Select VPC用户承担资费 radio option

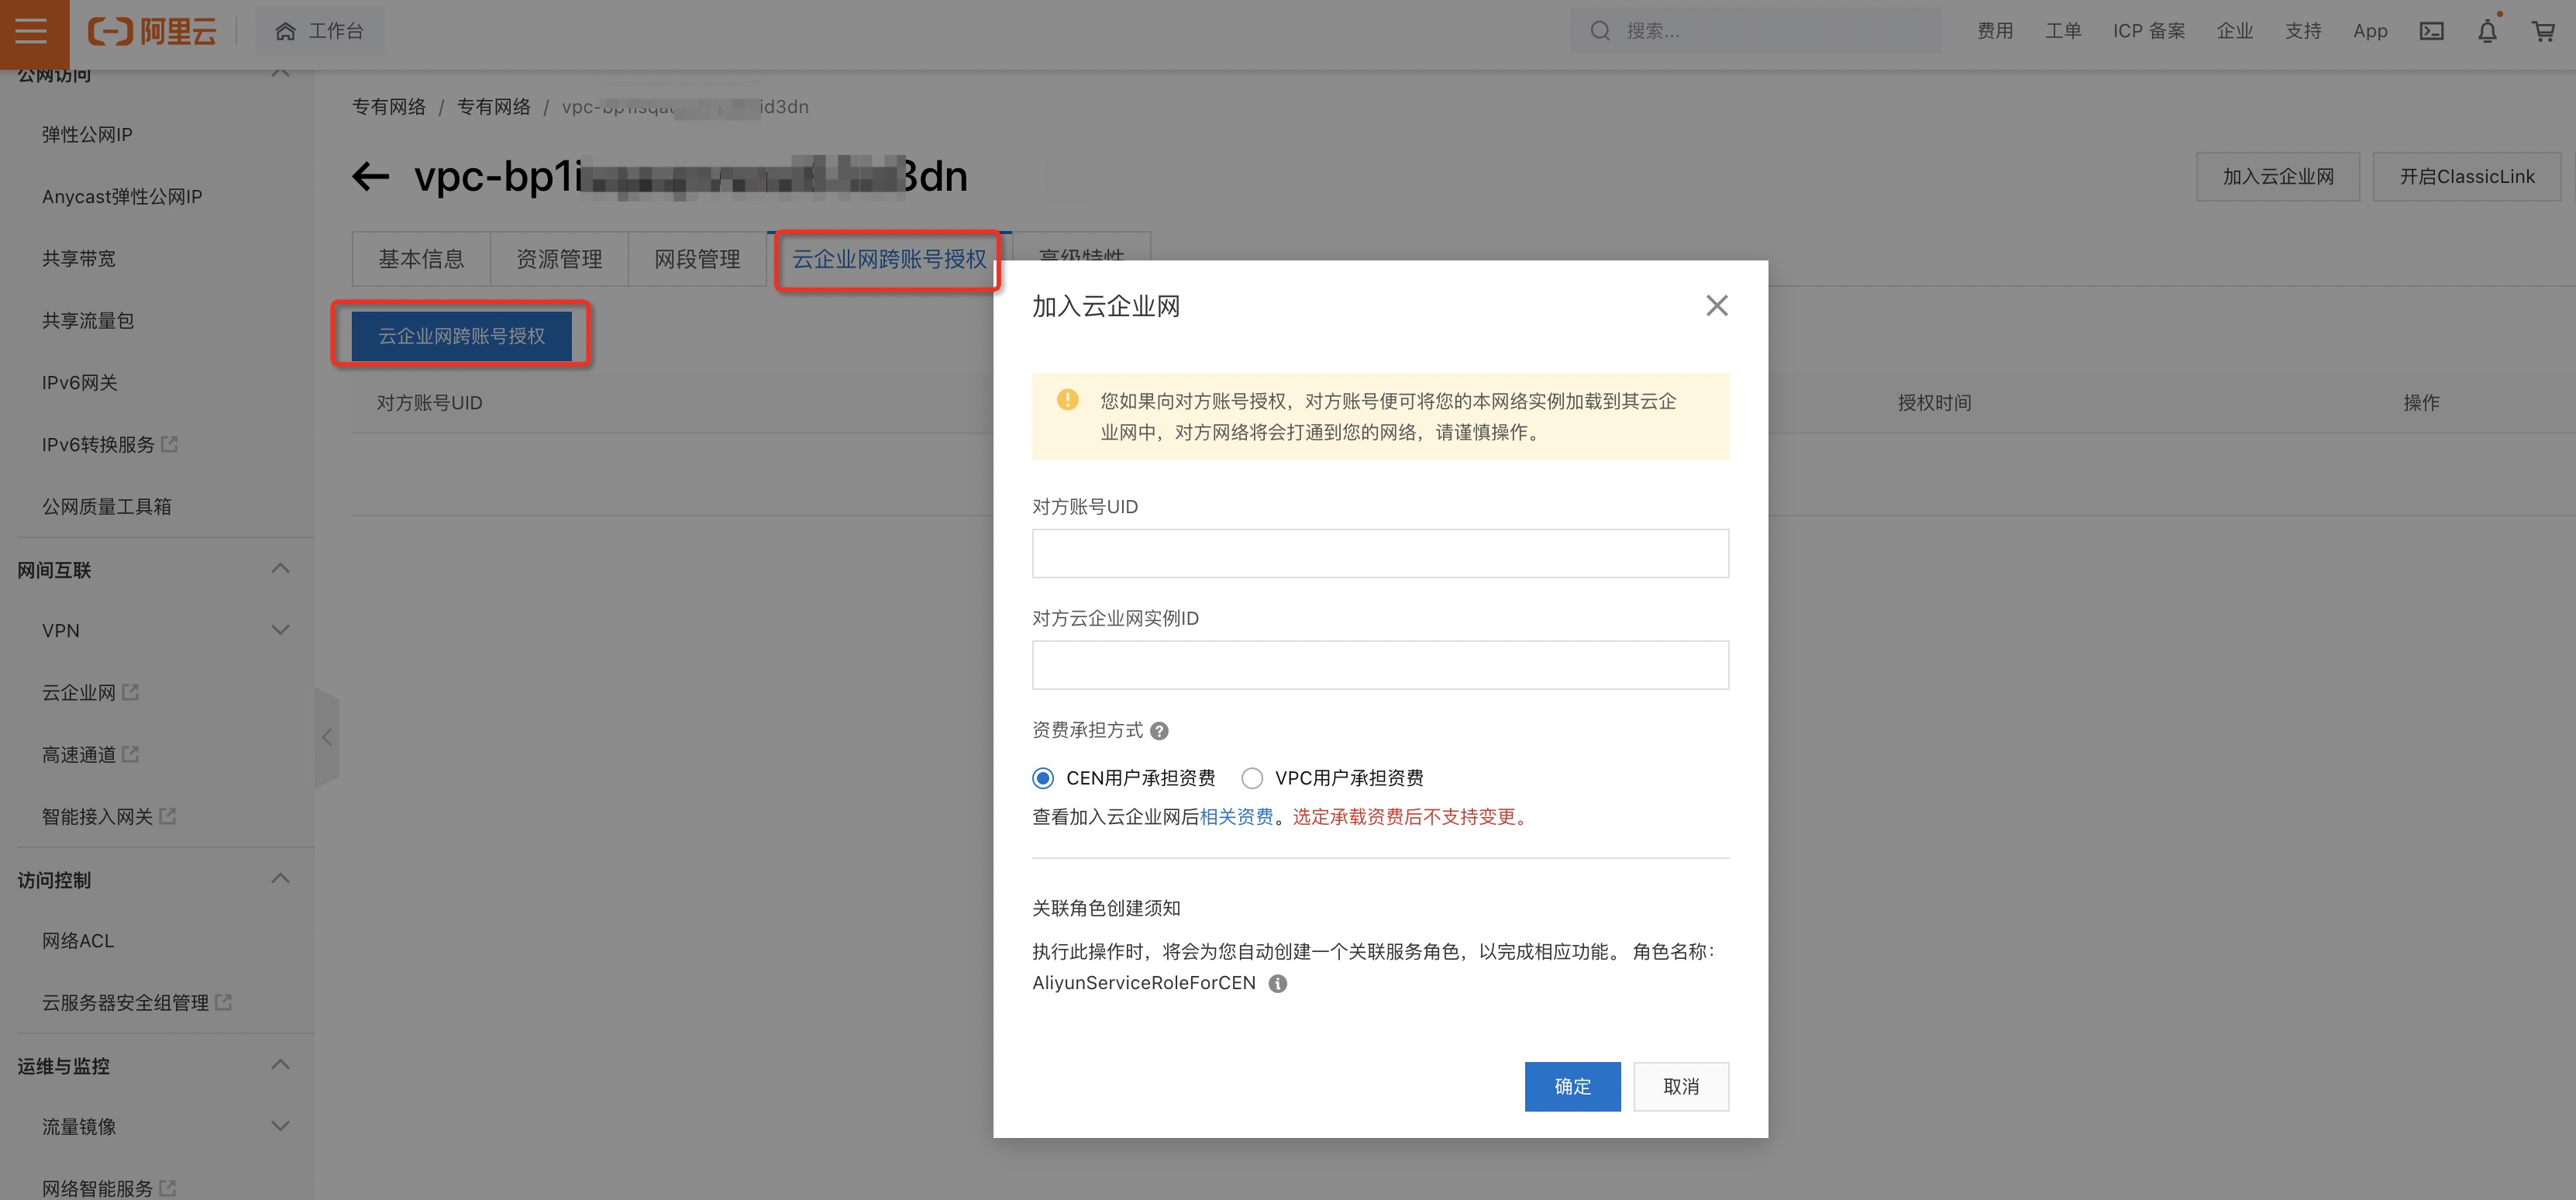1252,778
